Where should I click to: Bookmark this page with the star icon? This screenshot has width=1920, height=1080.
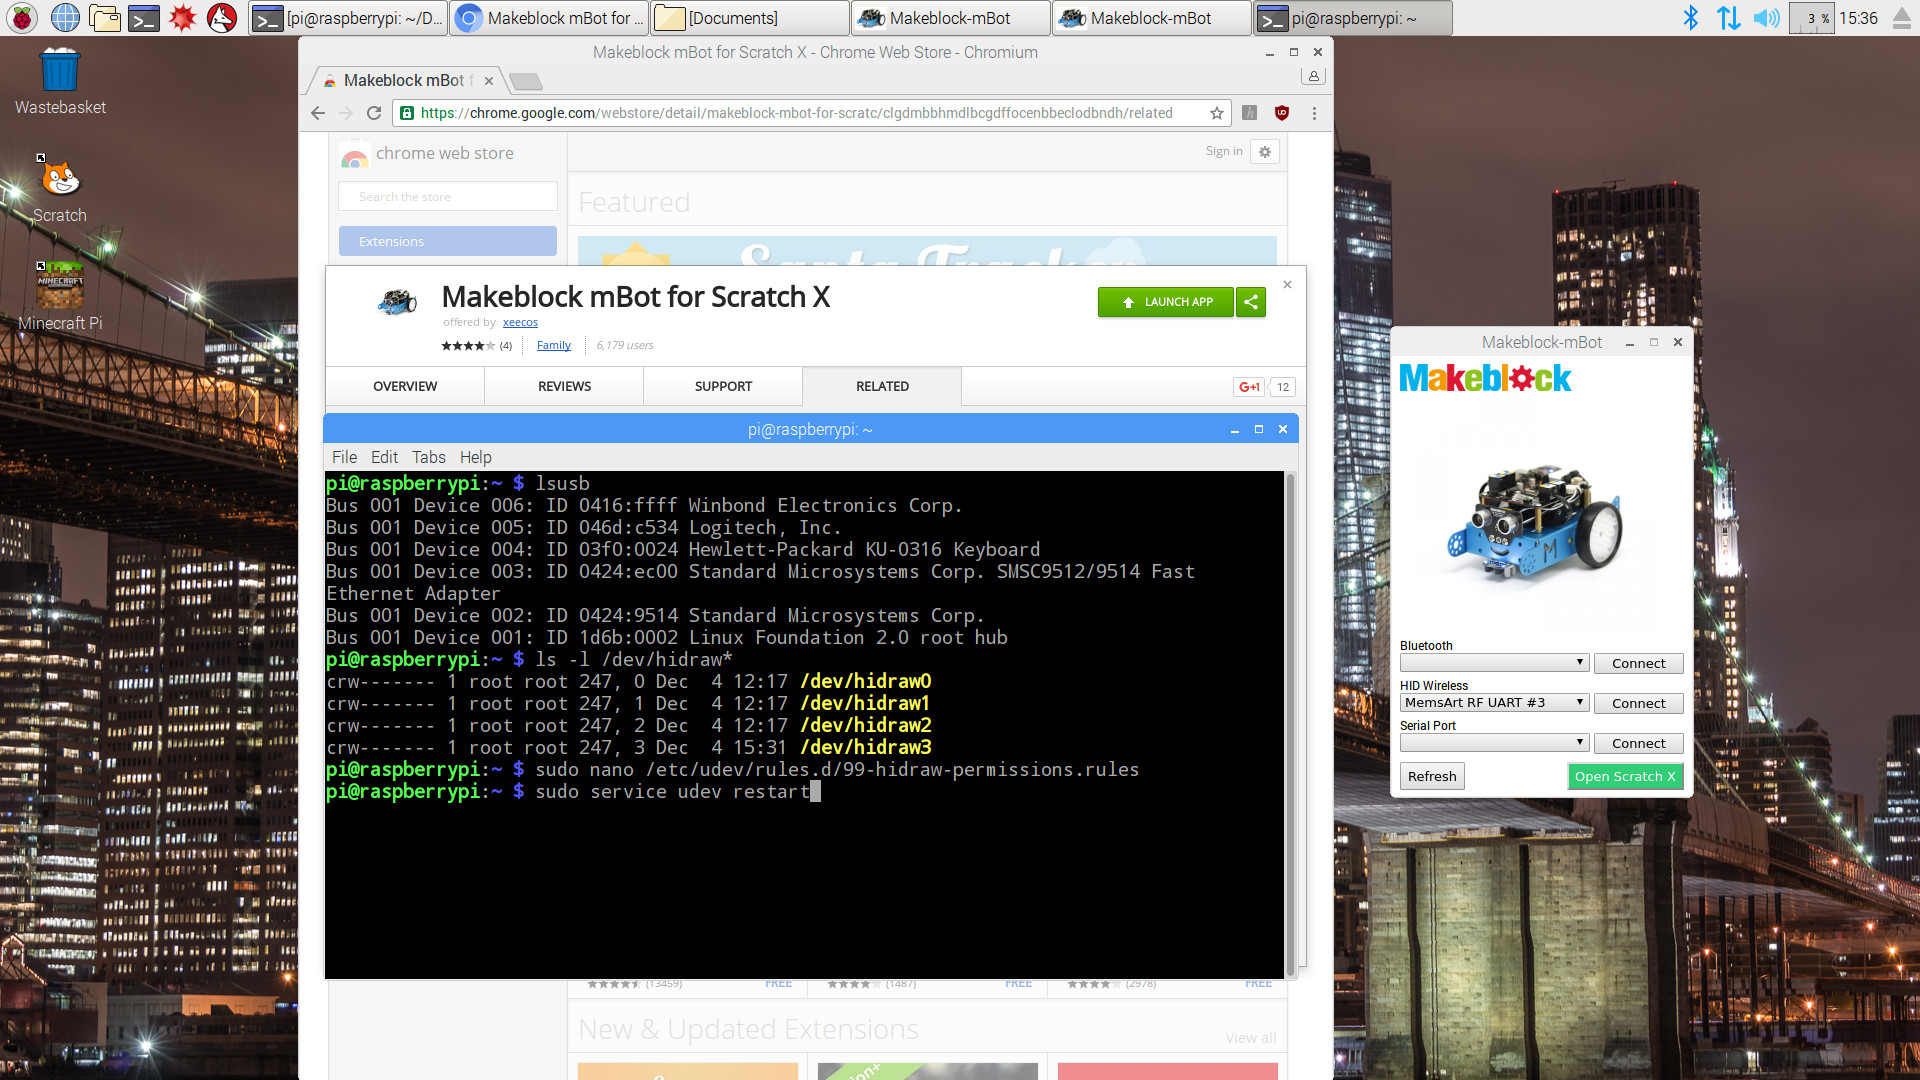[1217, 113]
